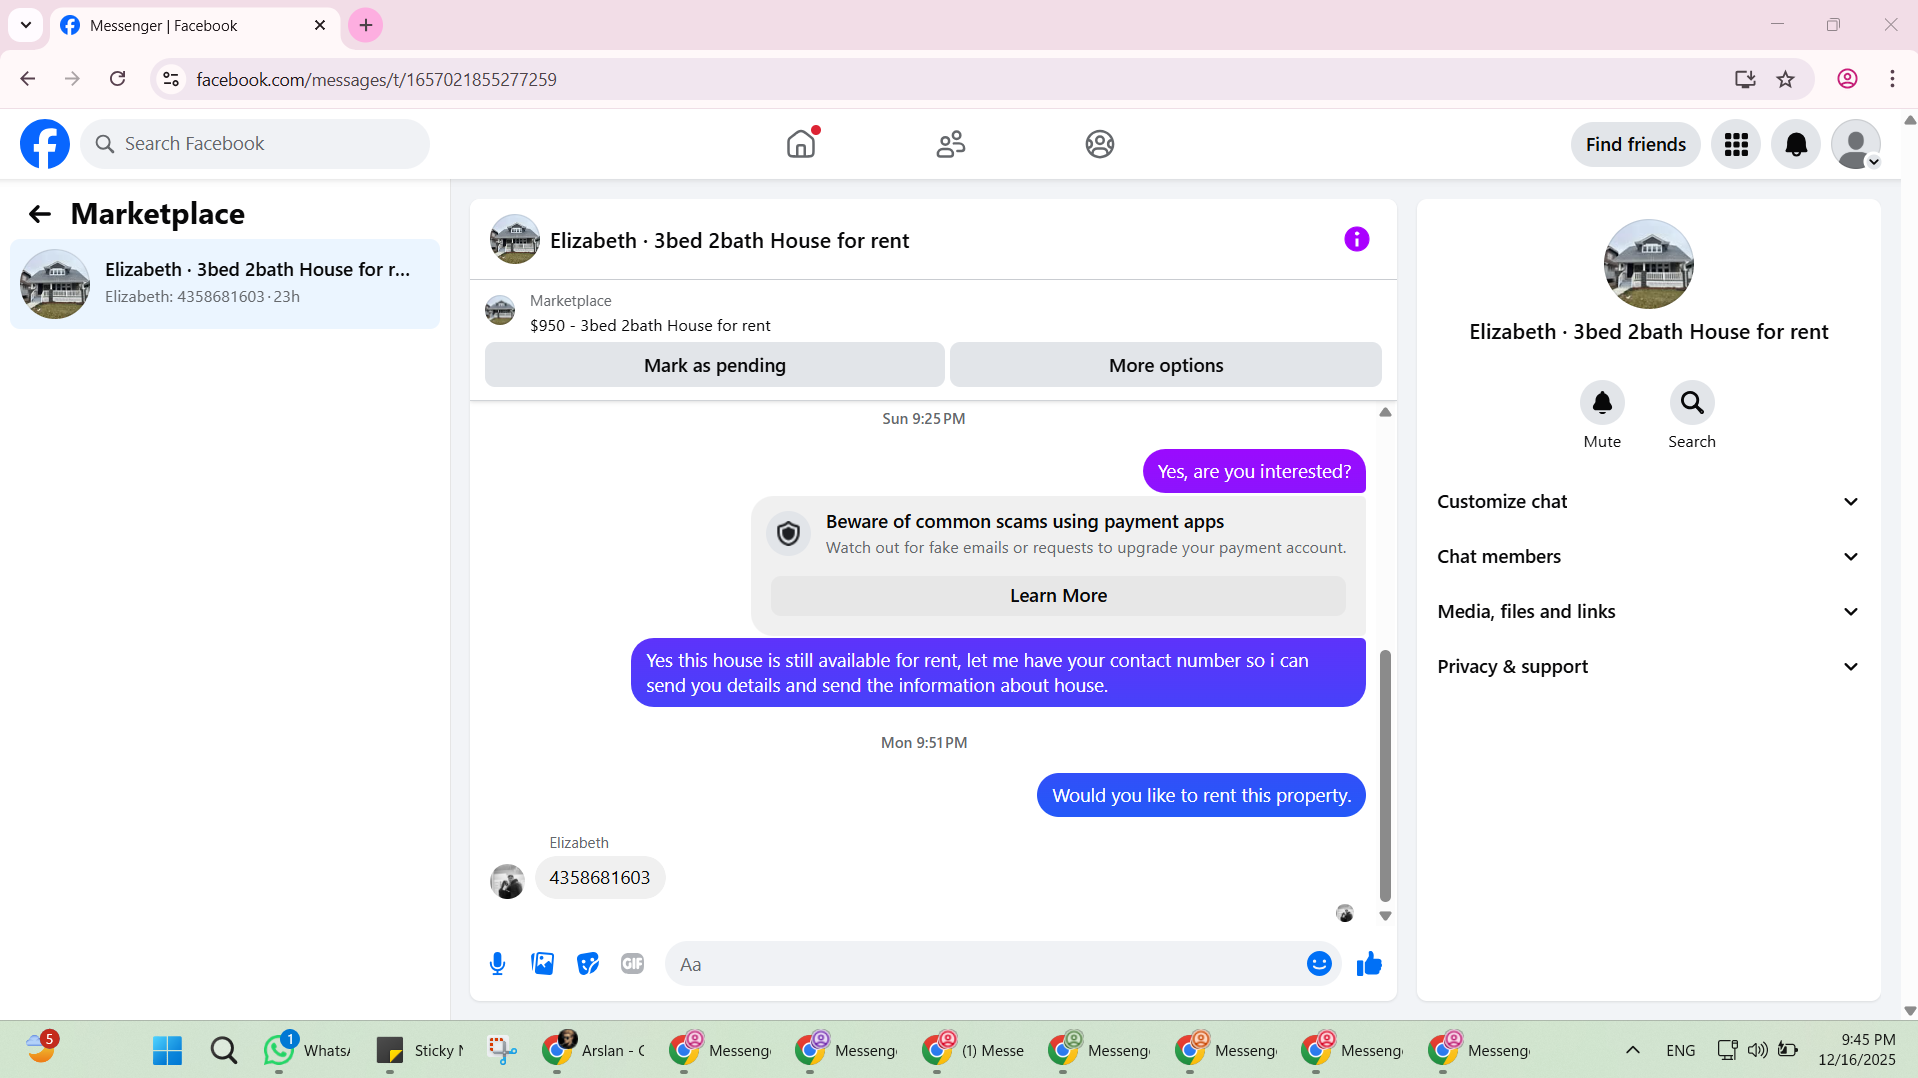Screen dimensions: 1918x1078
Task: Click the ENG language indicator
Action: click(x=1681, y=1051)
